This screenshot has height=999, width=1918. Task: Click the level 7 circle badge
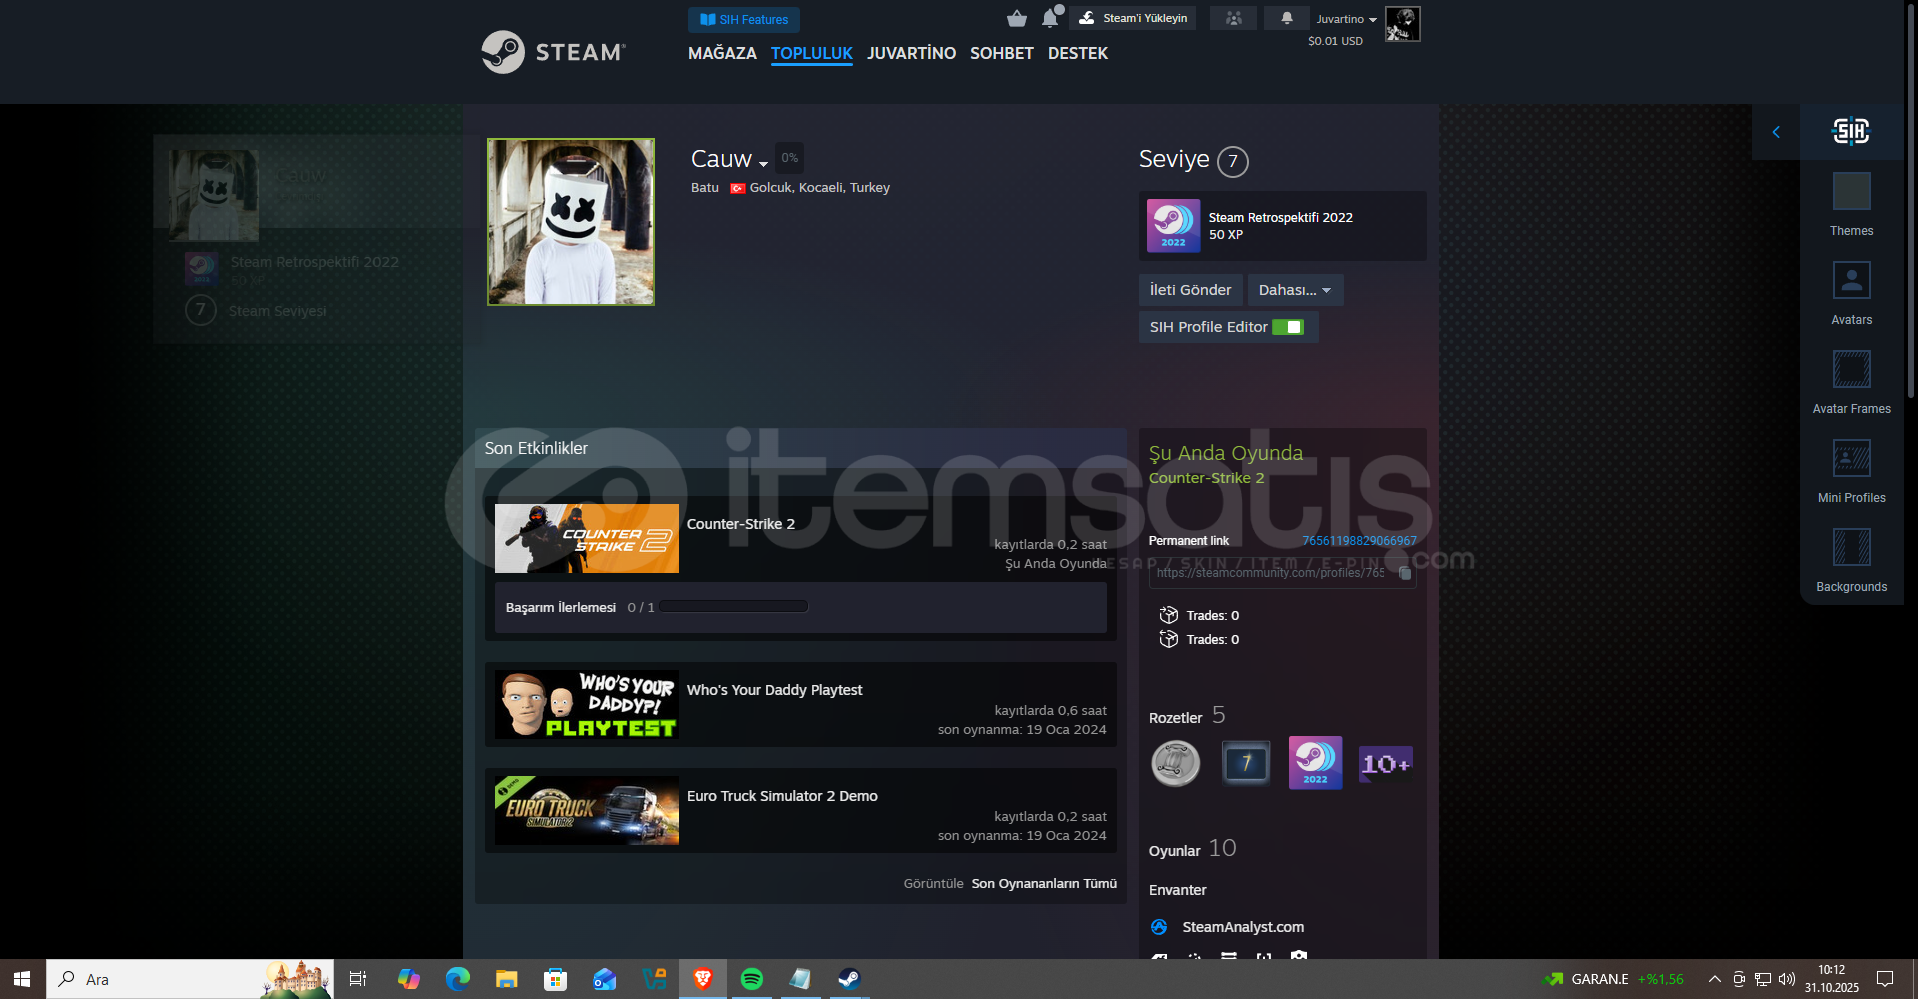1233,161
